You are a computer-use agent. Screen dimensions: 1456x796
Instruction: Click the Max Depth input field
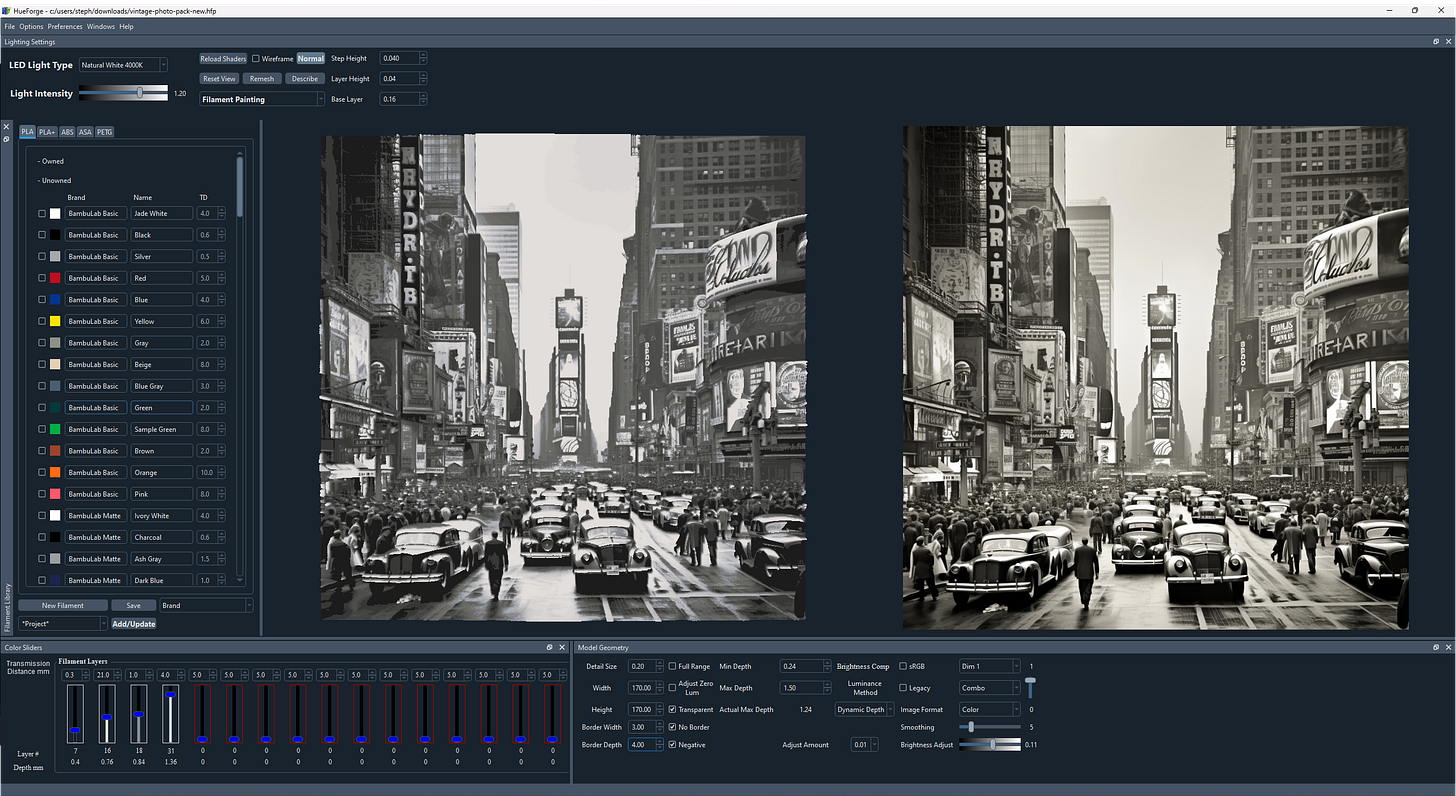[802, 688]
